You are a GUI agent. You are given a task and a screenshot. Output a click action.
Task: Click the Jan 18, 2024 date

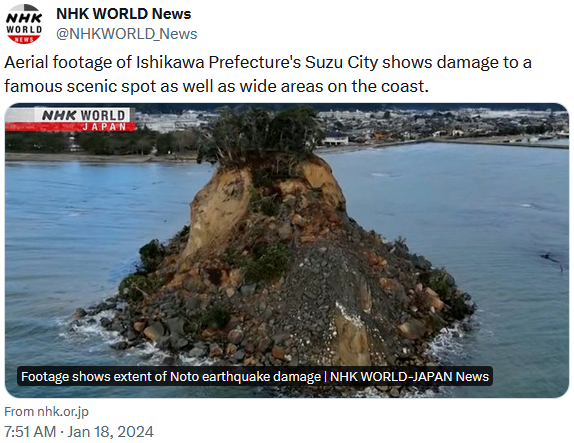(111, 432)
